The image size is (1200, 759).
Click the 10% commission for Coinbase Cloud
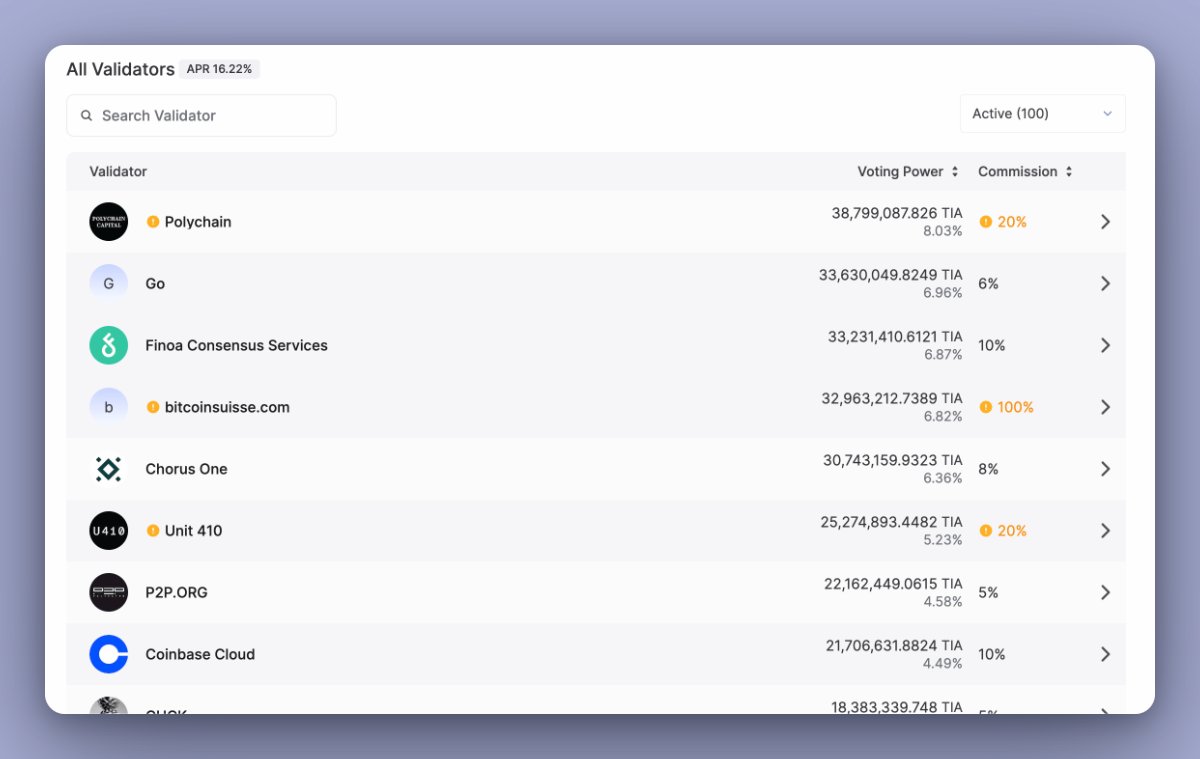click(x=992, y=654)
